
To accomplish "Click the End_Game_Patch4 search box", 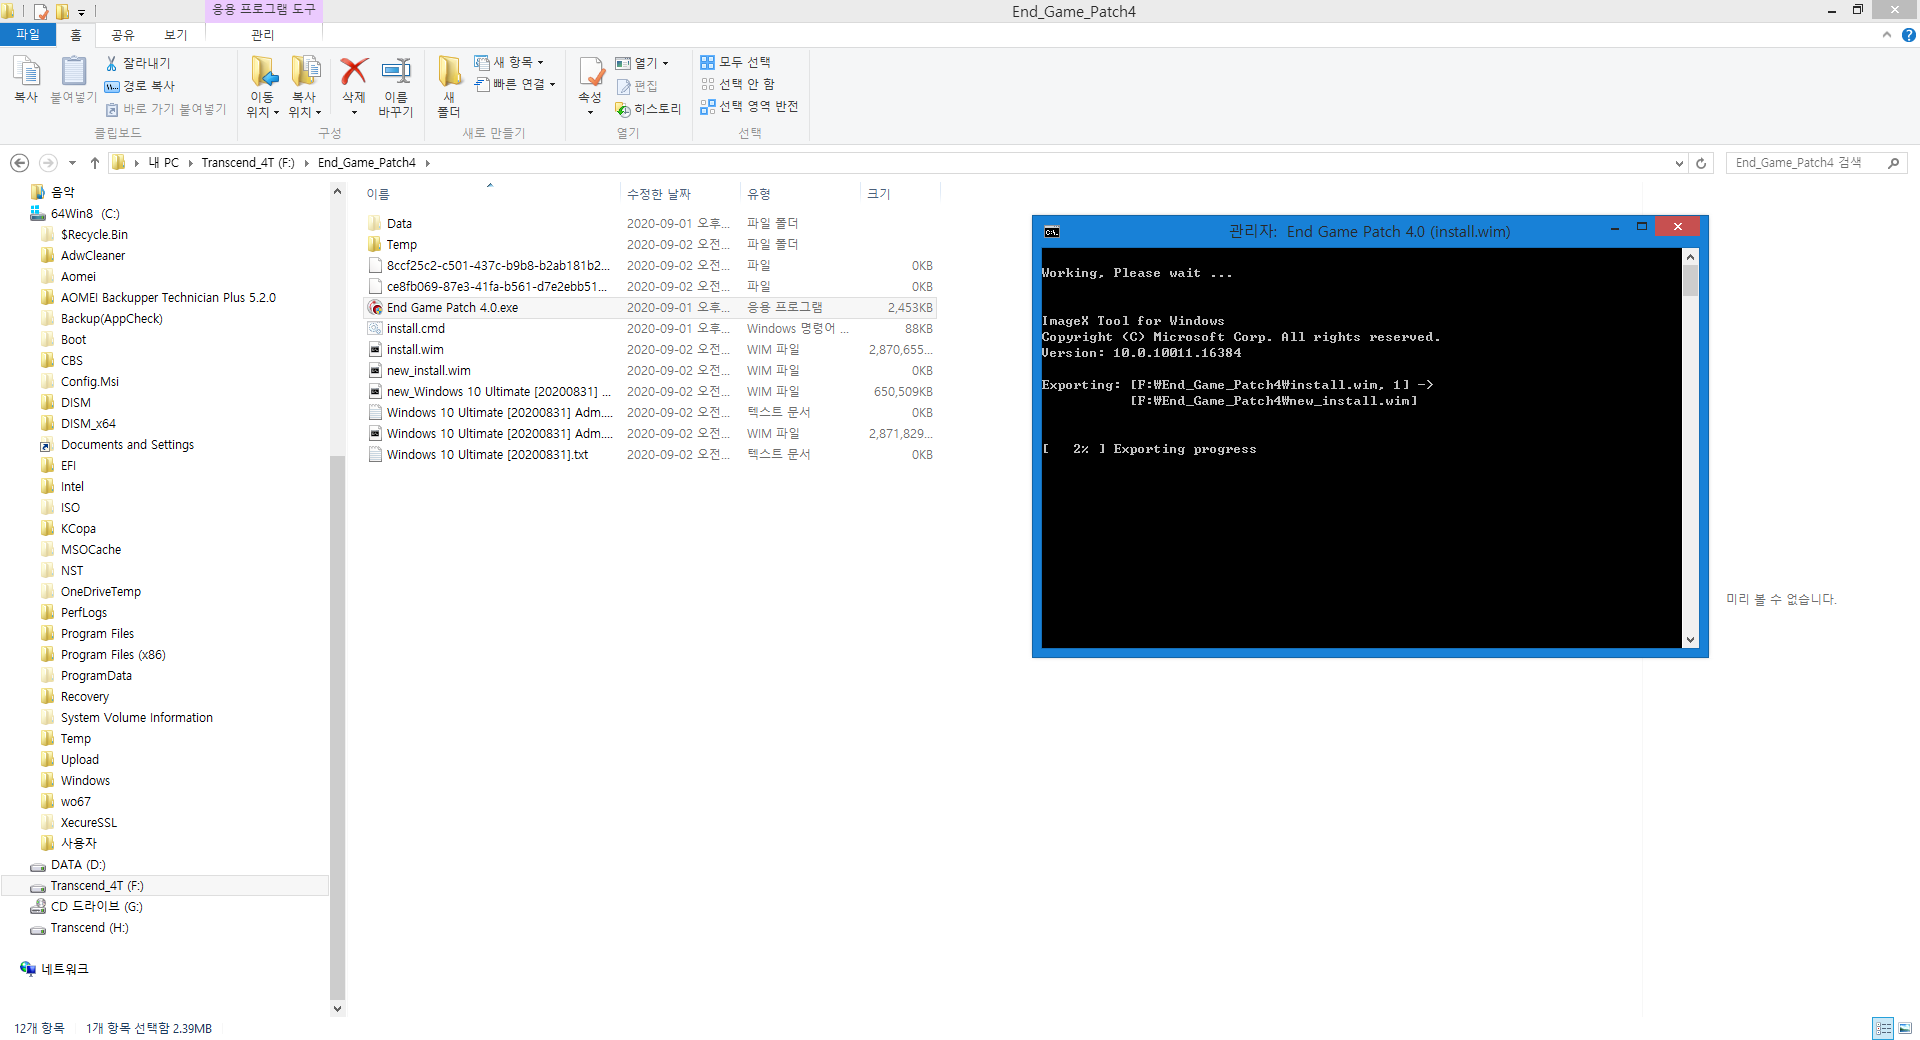I will point(1806,163).
